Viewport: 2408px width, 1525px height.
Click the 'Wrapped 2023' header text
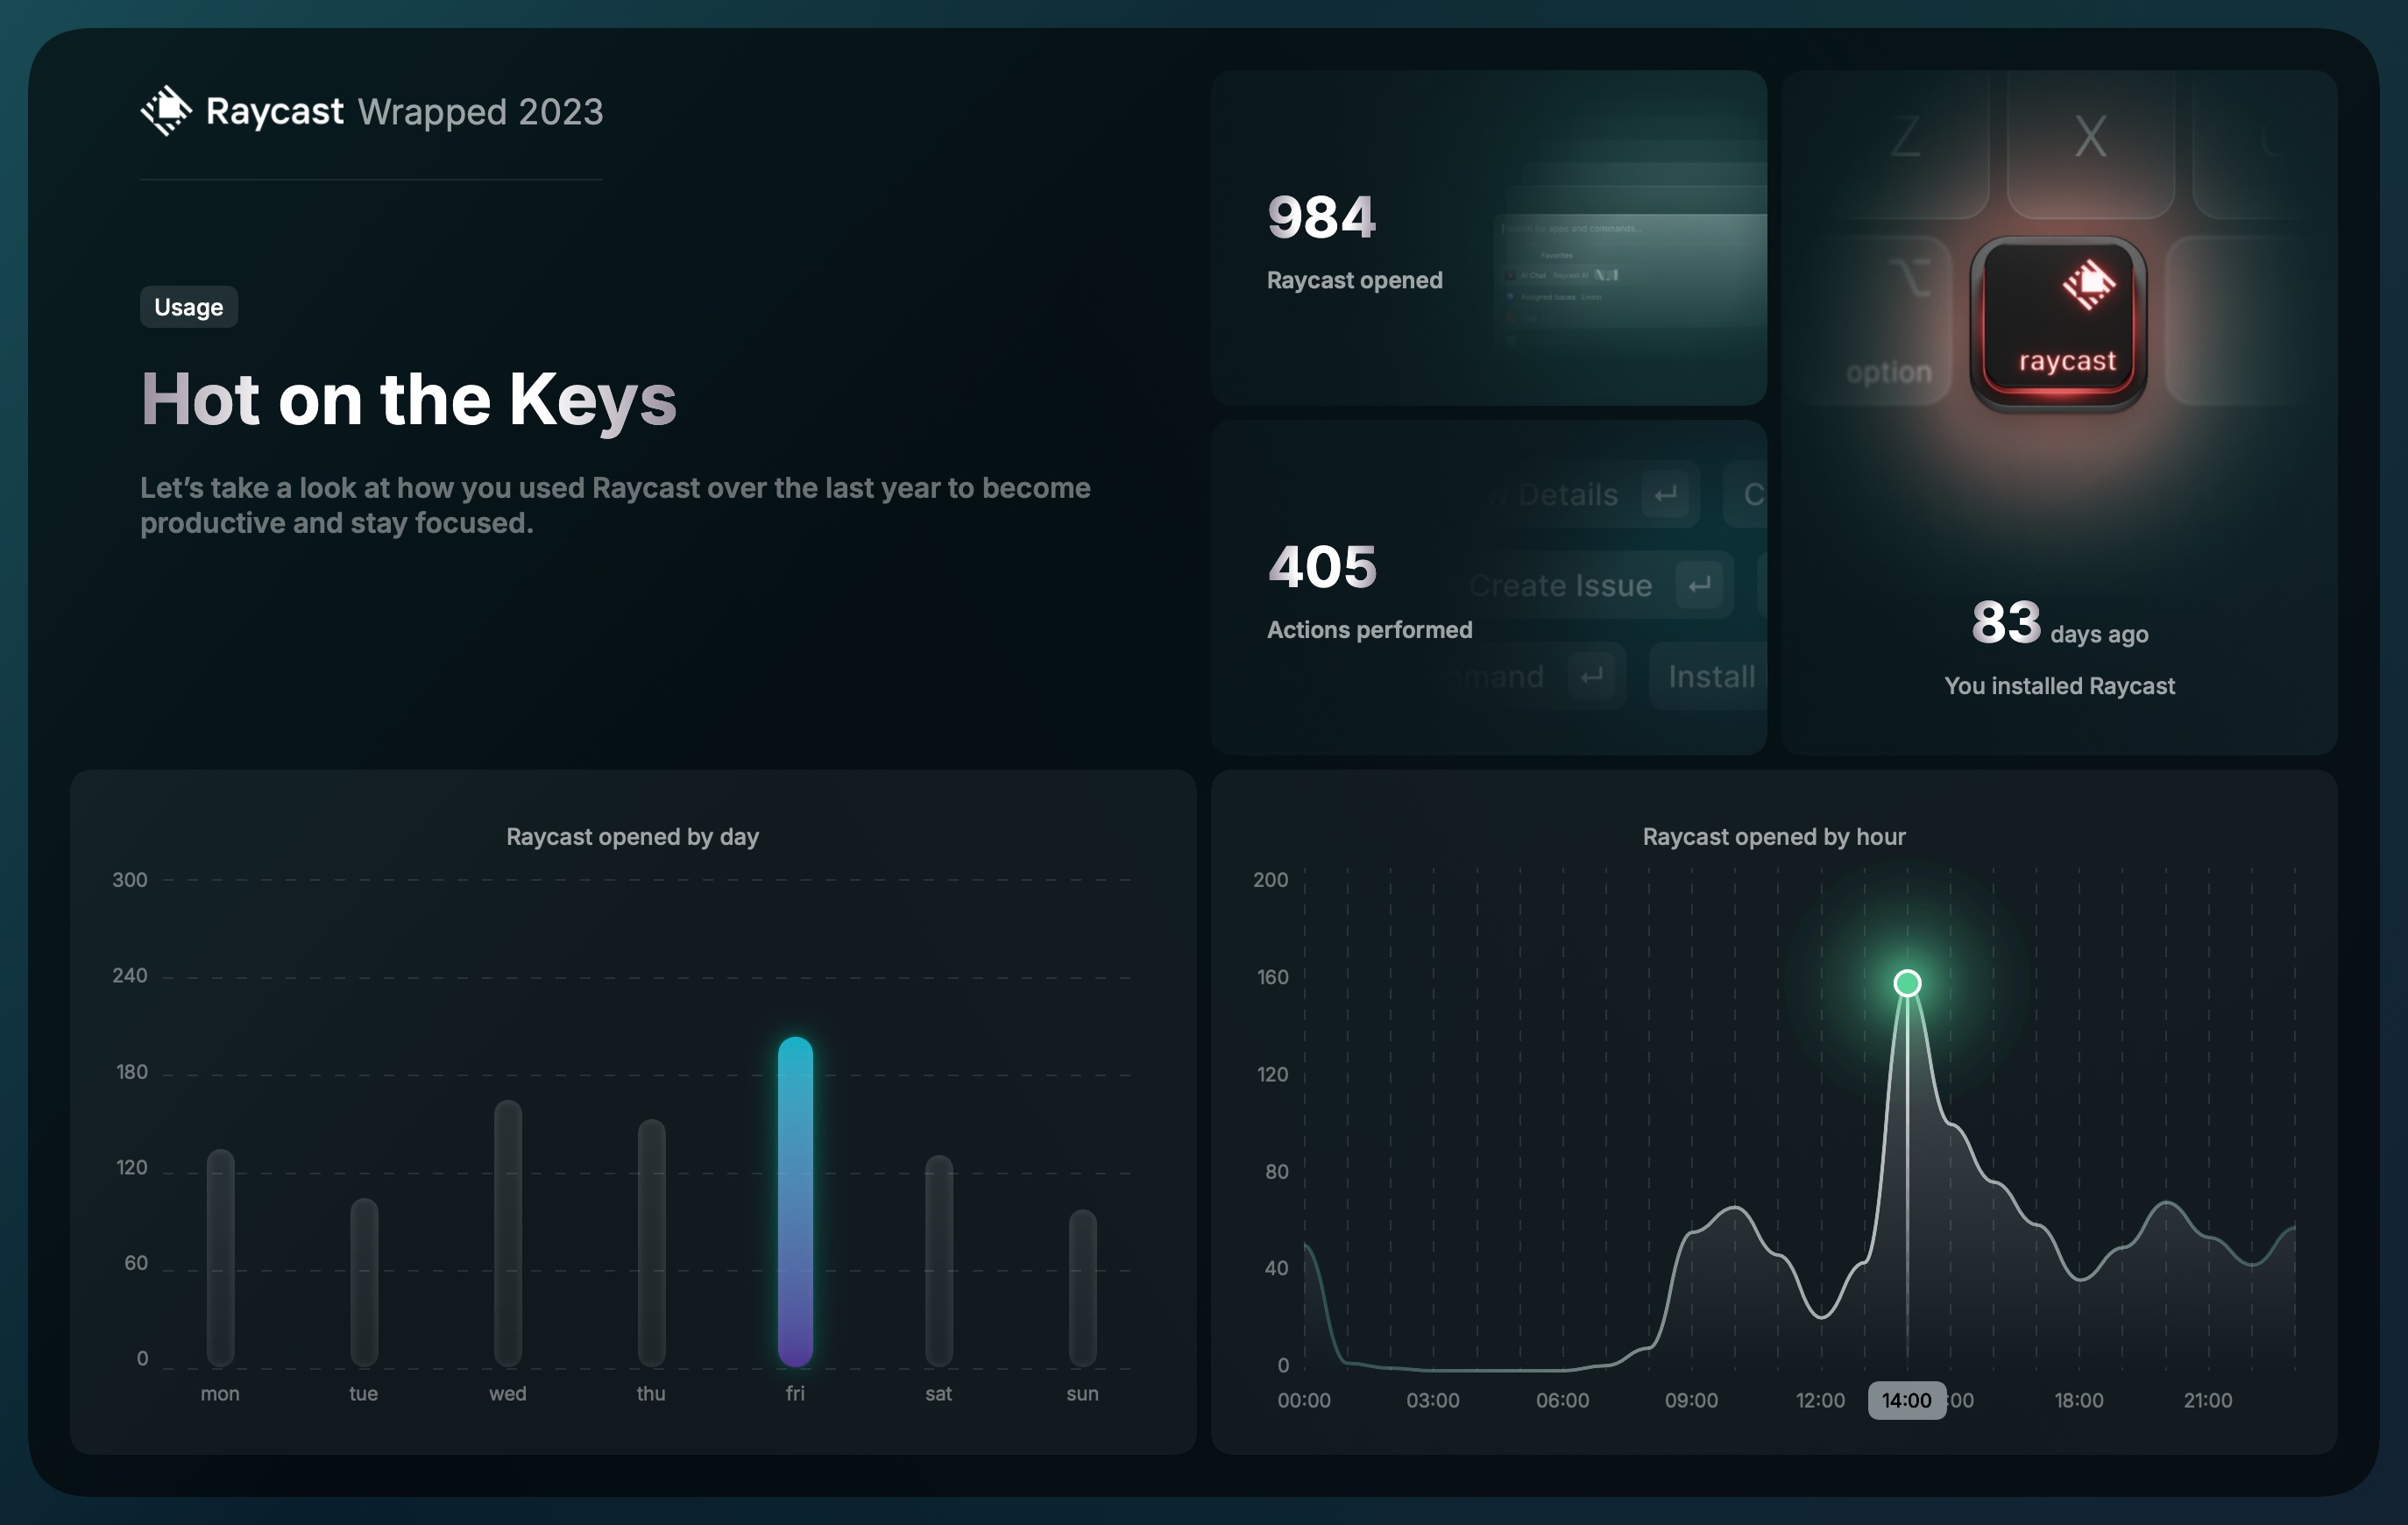pyautogui.click(x=481, y=111)
